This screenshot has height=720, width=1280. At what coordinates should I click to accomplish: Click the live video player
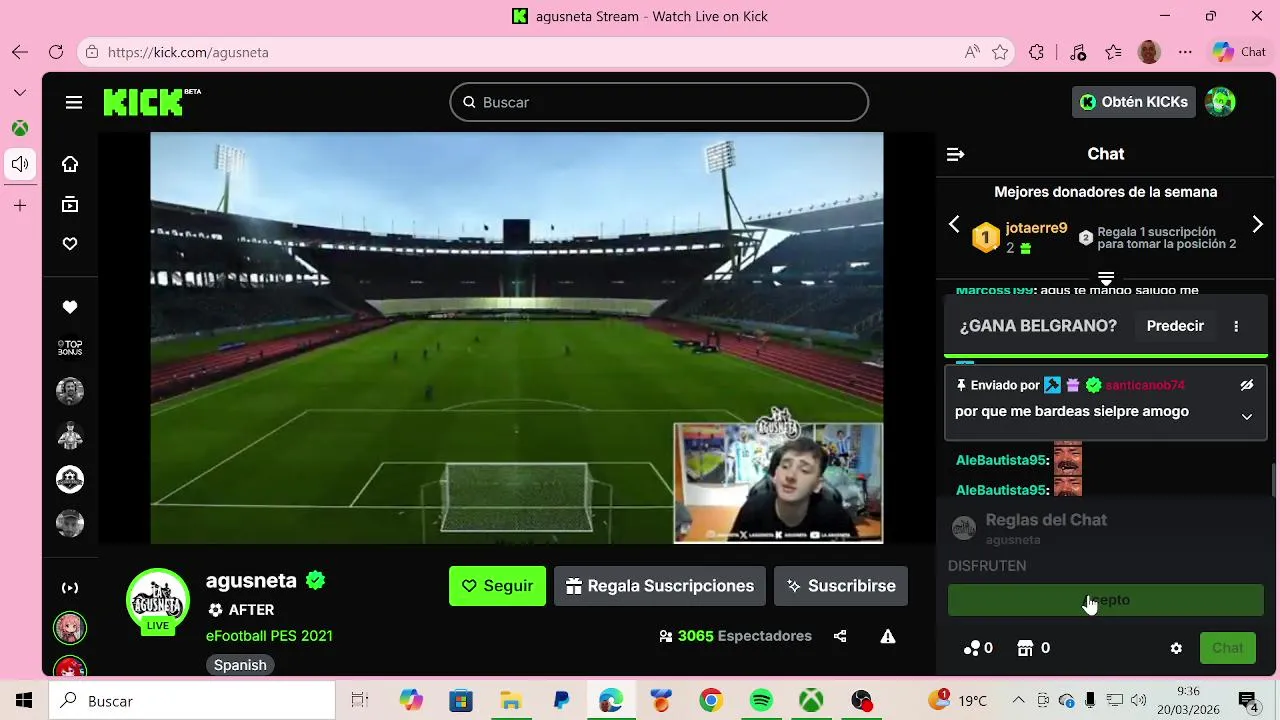tap(517, 338)
